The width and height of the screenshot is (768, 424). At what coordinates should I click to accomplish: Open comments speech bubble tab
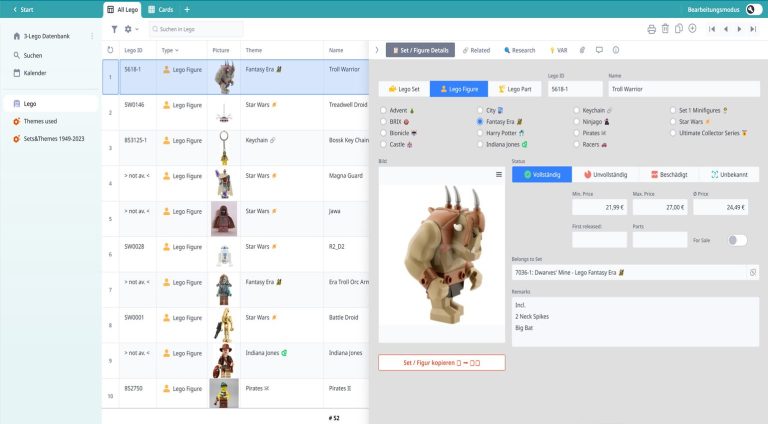pos(599,50)
